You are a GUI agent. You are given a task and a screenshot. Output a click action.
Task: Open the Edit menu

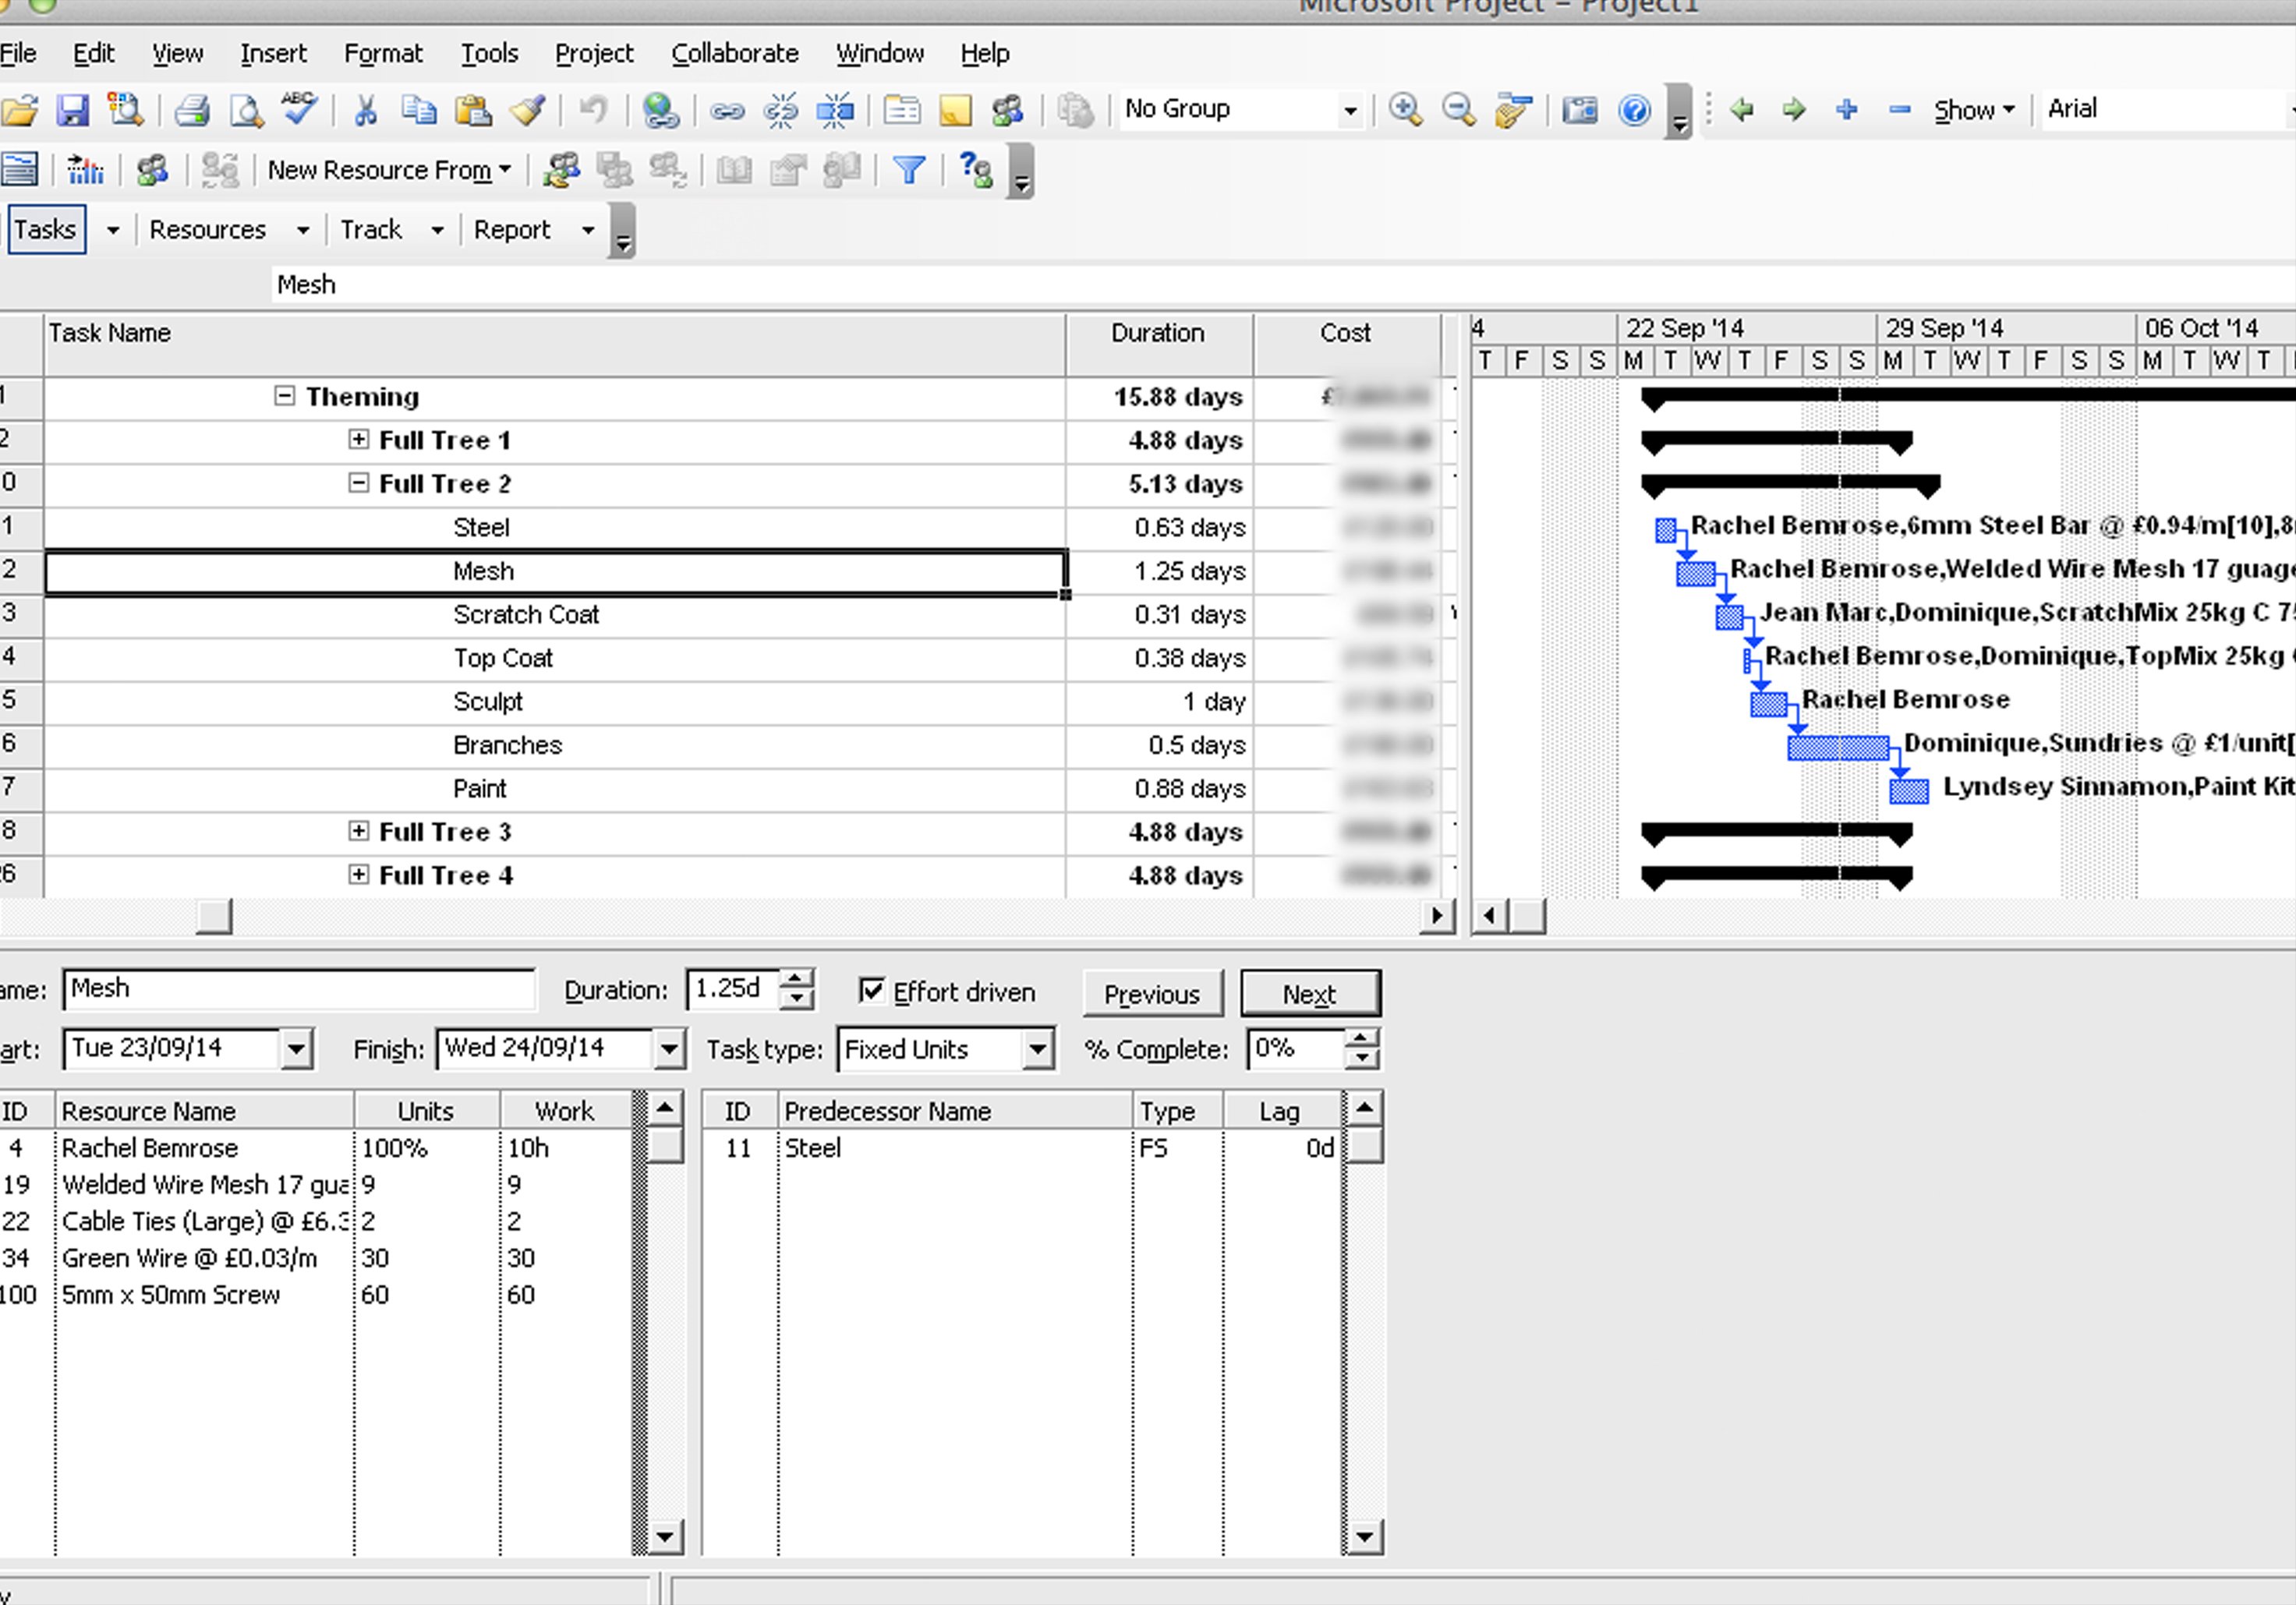coord(94,53)
